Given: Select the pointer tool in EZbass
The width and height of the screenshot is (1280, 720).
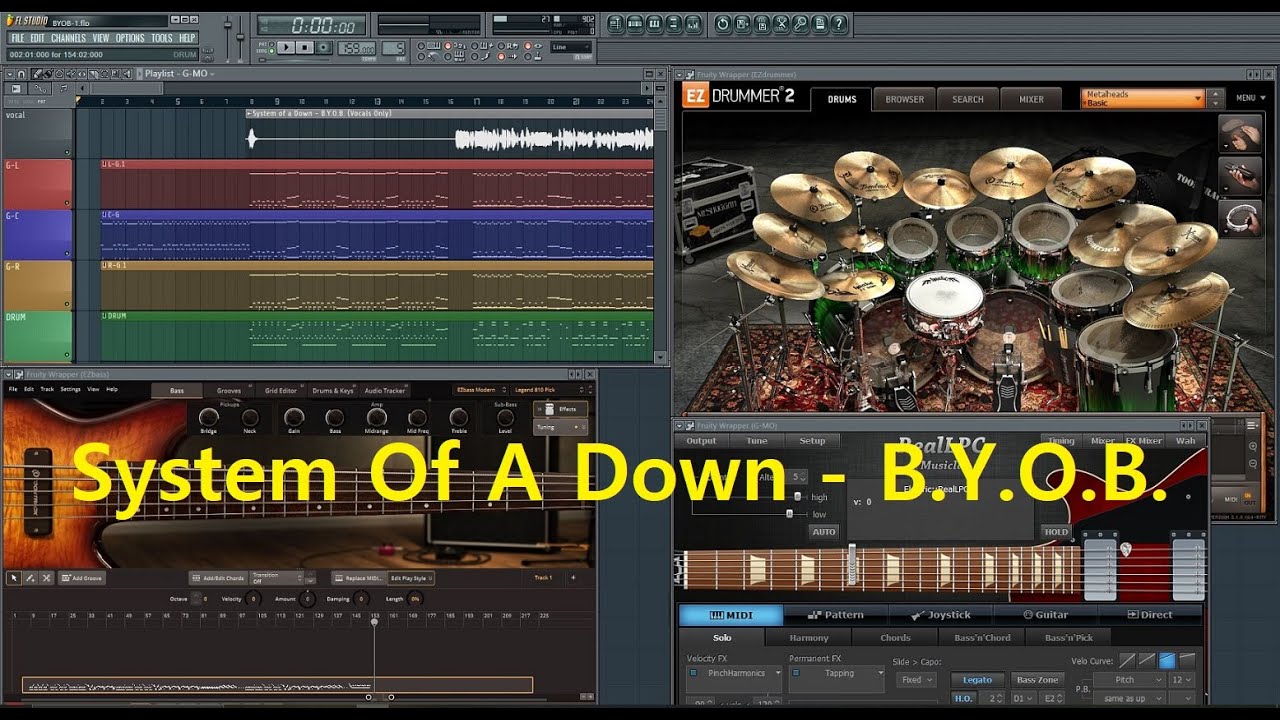Looking at the screenshot, I should pos(14,578).
